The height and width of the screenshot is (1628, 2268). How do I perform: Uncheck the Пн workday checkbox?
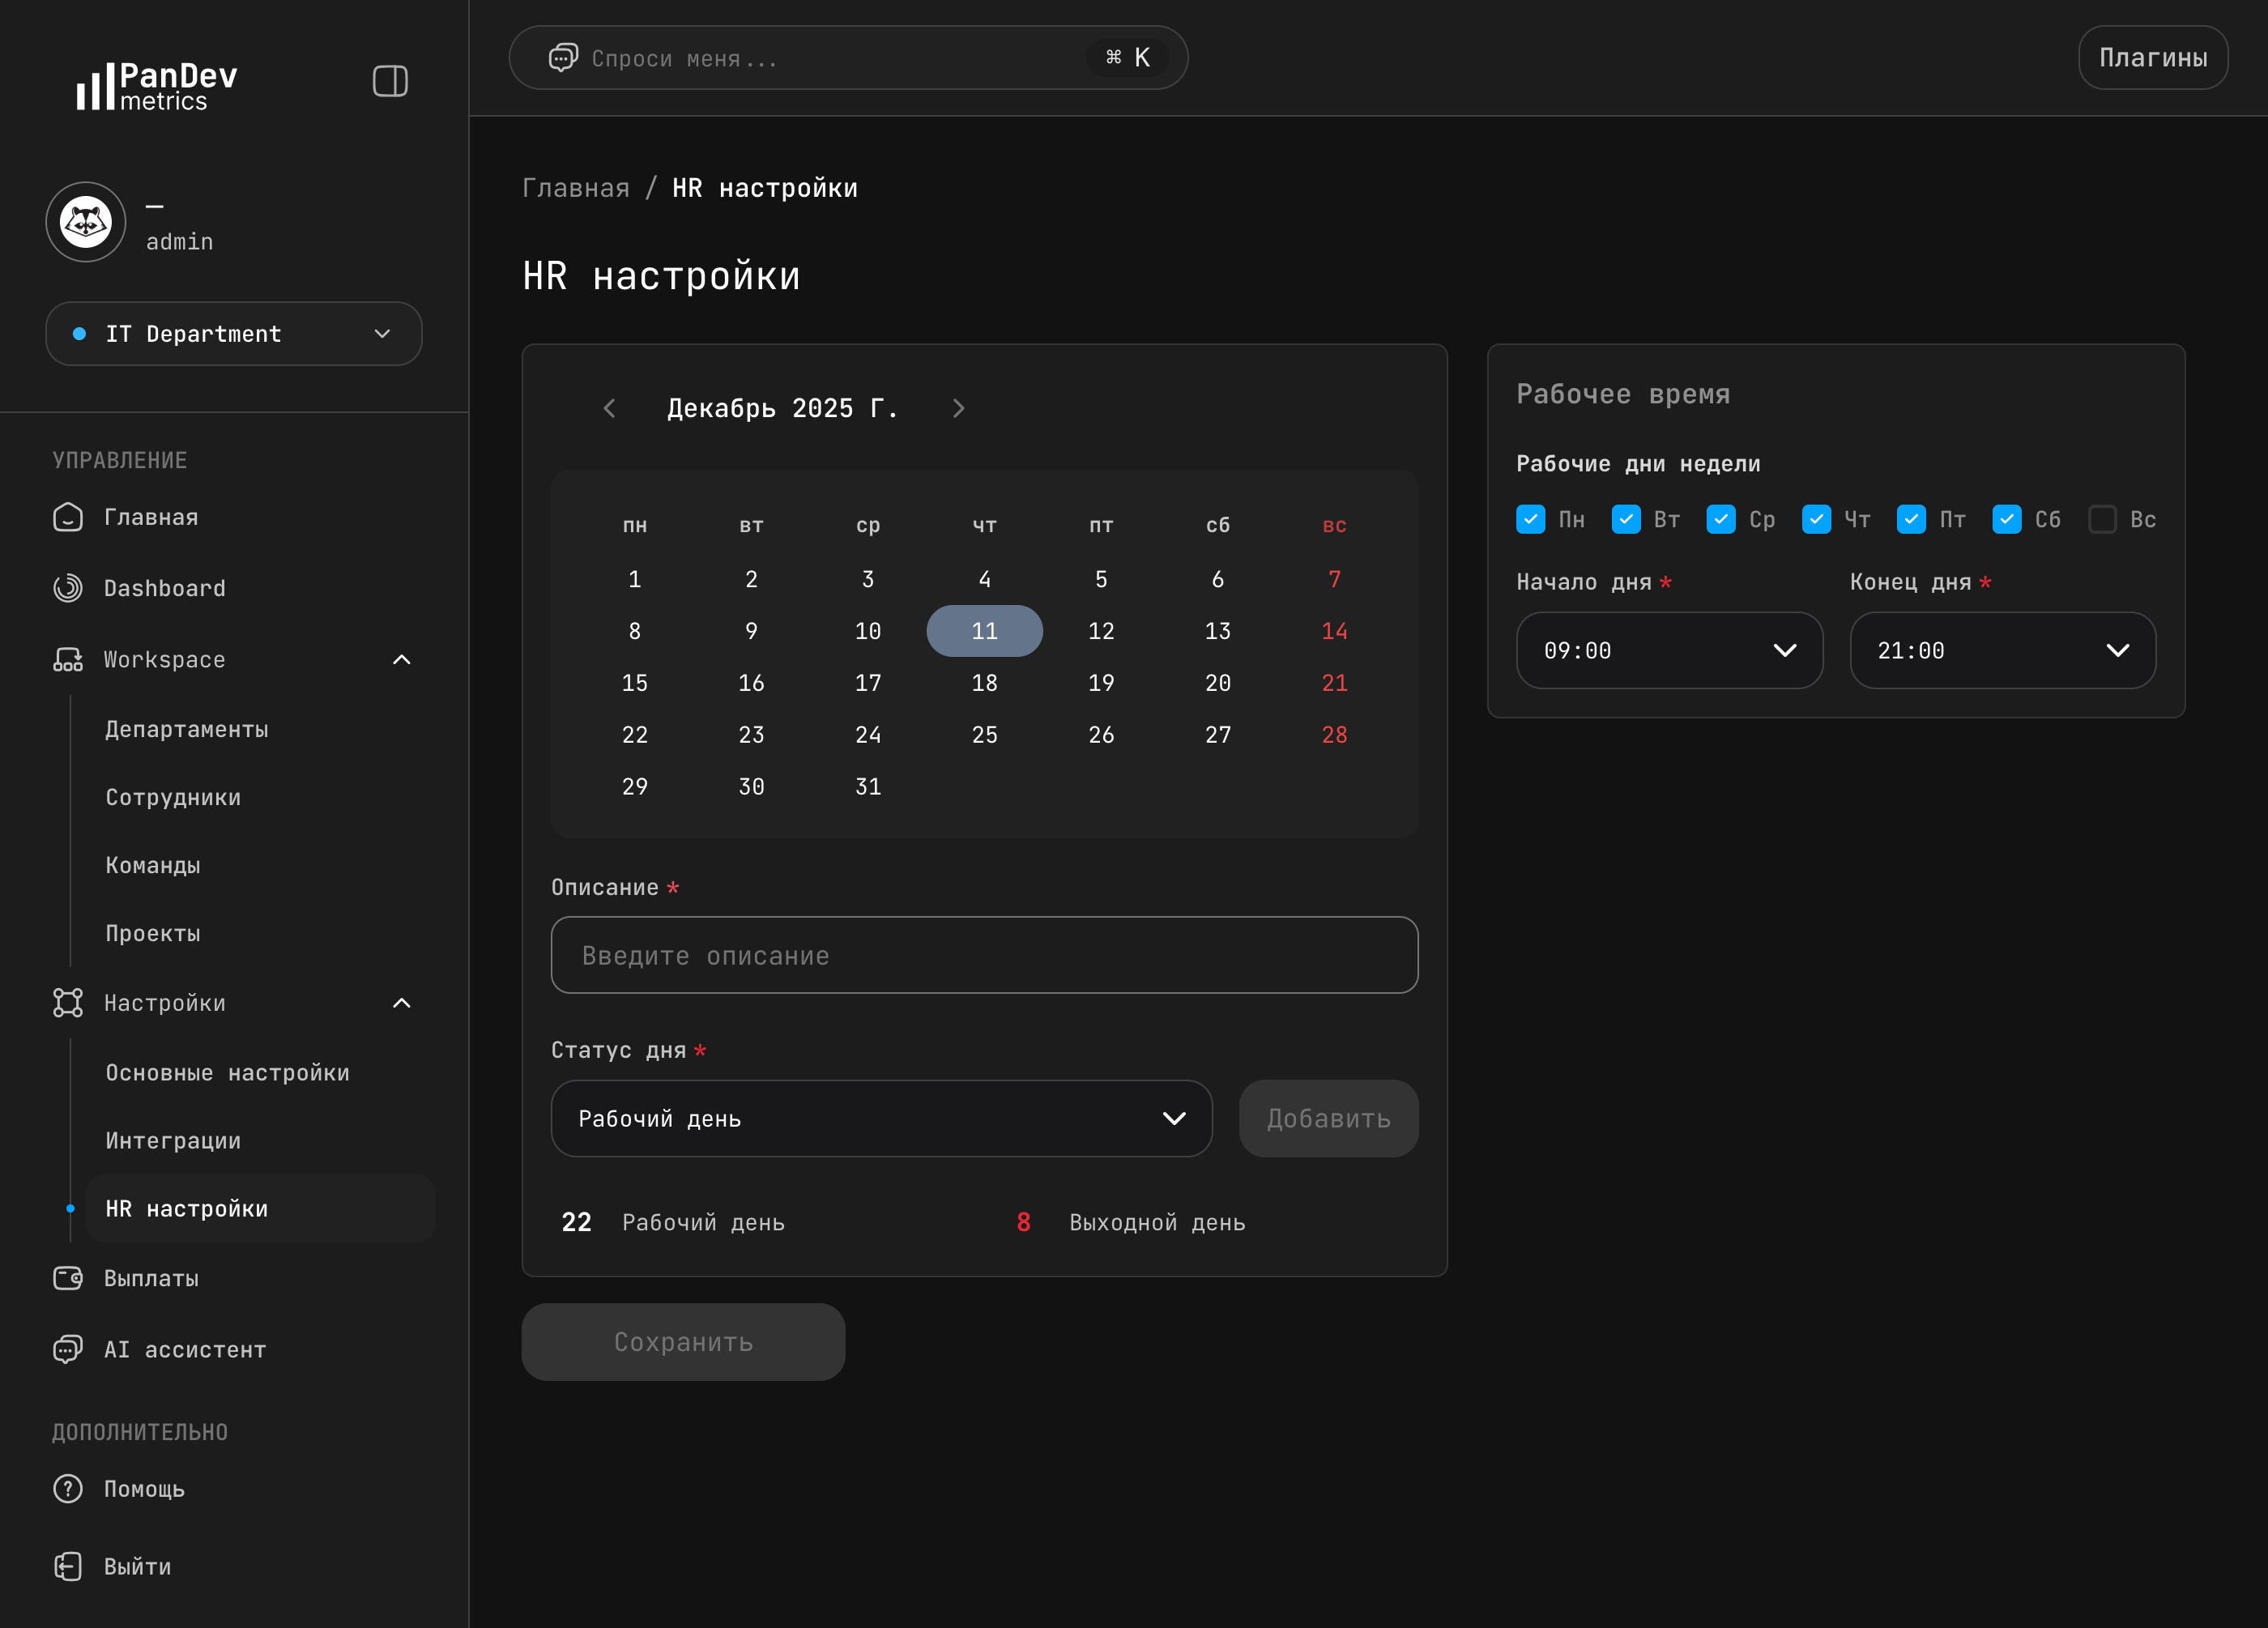(1530, 519)
